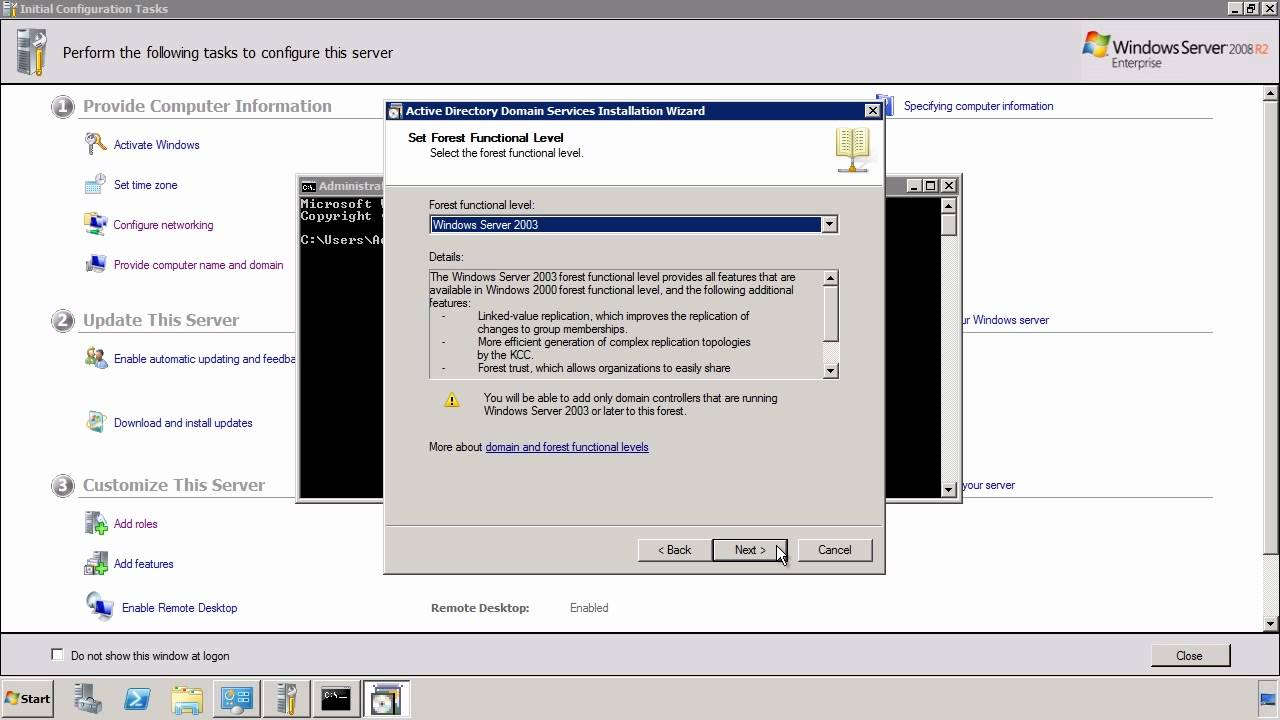Screen dimensions: 1280x720
Task: Open Provide computer name and domain link
Action: point(199,265)
